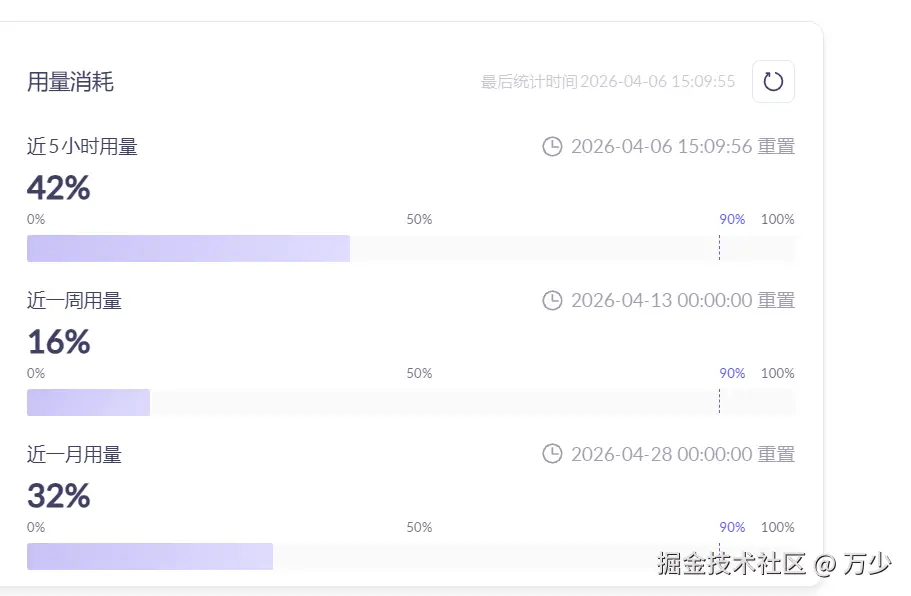Click the 32% monthly usage value
Image resolution: width=911 pixels, height=596 pixels.
click(x=58, y=496)
